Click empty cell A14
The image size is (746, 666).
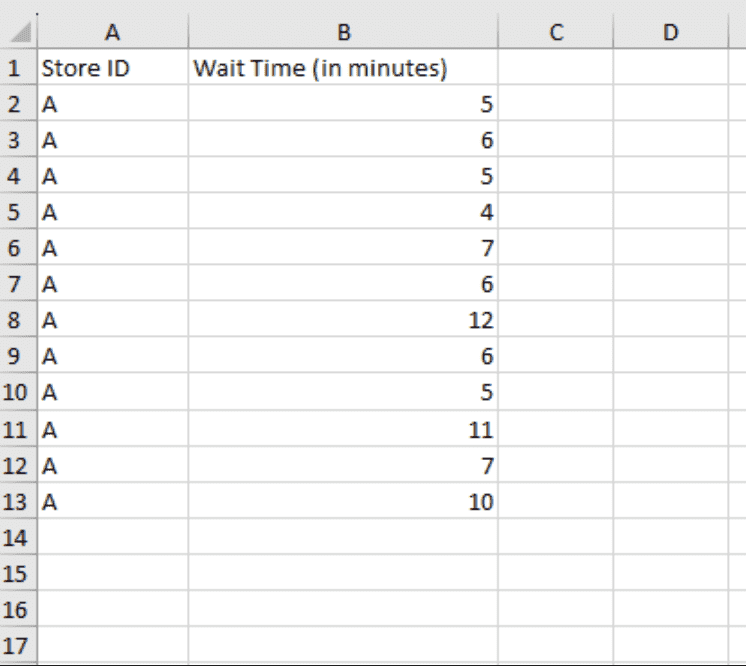112,537
